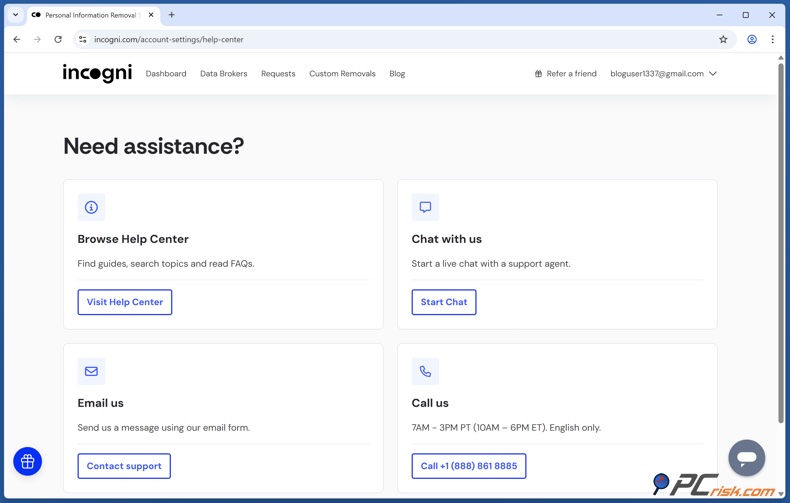Image resolution: width=790 pixels, height=503 pixels.
Task: Click Refer a friend link
Action: [x=565, y=74]
